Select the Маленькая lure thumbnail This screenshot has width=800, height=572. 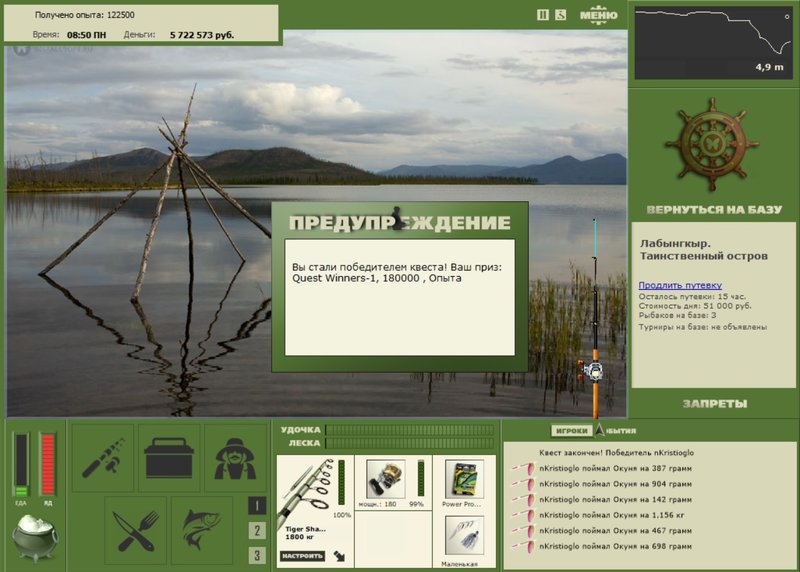coord(464,535)
